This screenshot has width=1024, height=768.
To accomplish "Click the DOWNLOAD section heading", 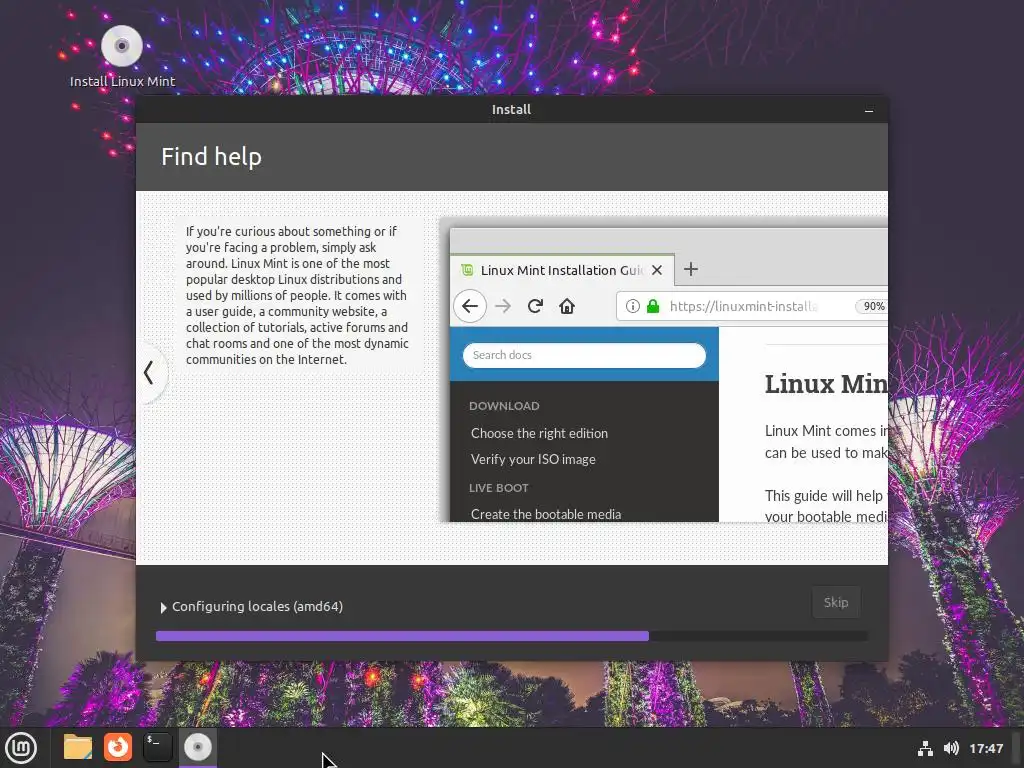I will pyautogui.click(x=504, y=406).
